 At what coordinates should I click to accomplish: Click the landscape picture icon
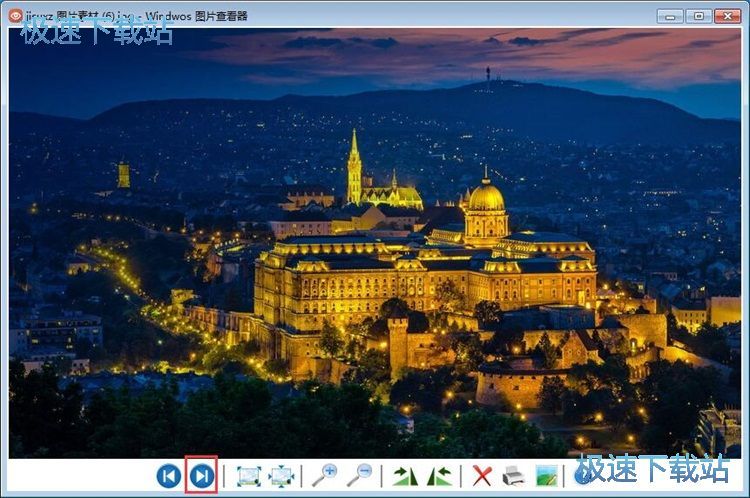coord(547,476)
